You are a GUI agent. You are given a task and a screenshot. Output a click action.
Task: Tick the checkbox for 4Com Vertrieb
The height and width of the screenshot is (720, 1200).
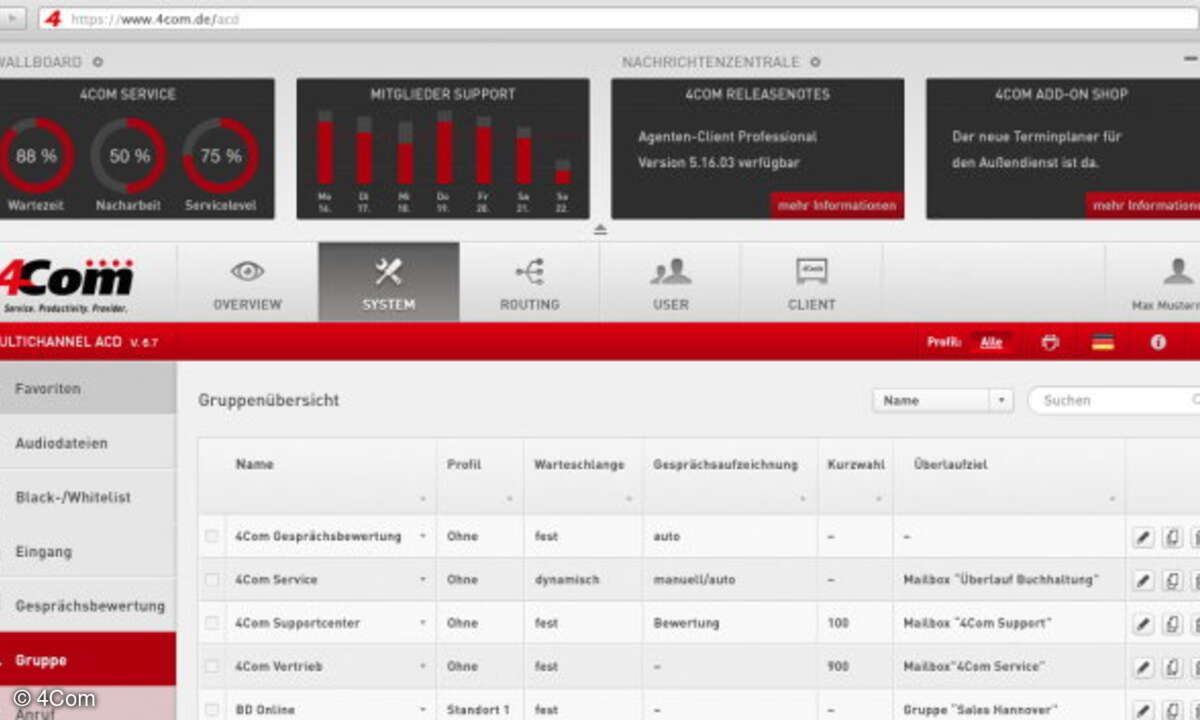pos(211,666)
